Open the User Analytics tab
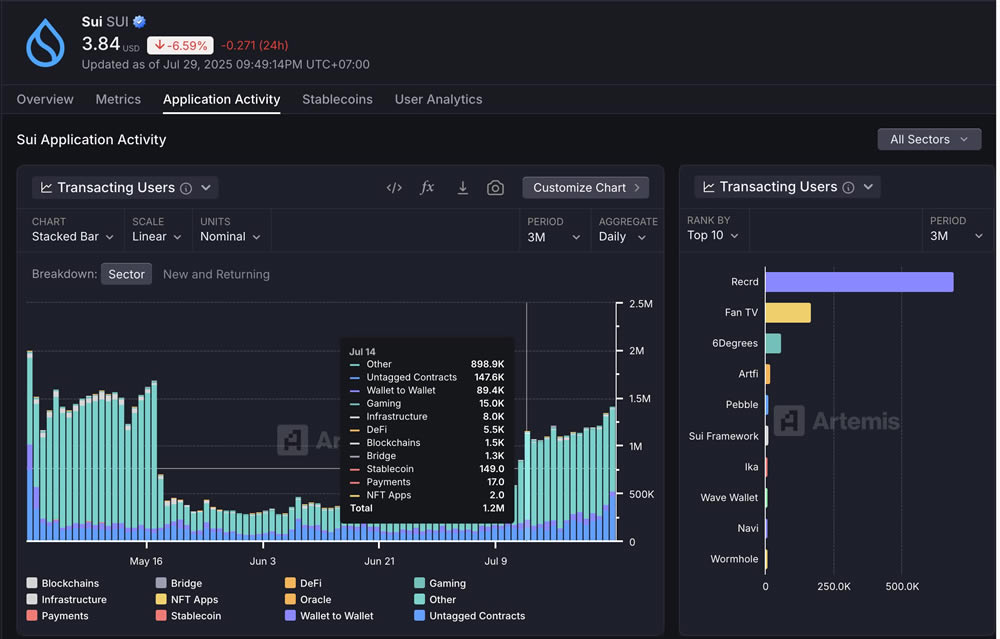 (438, 100)
